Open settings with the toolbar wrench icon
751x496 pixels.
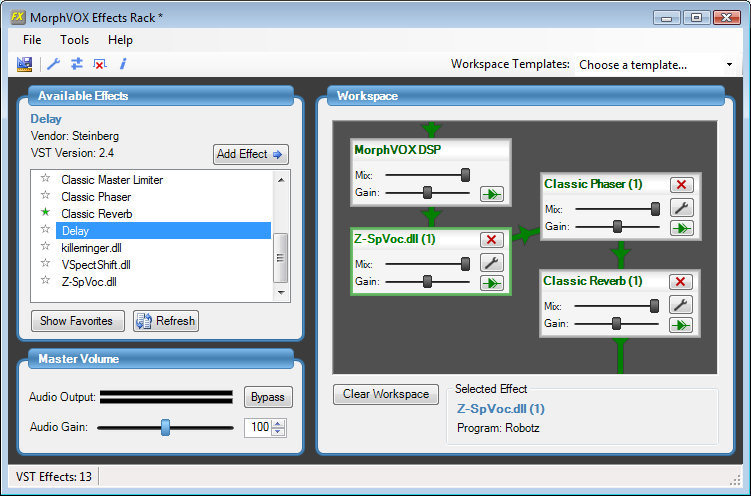pos(54,64)
